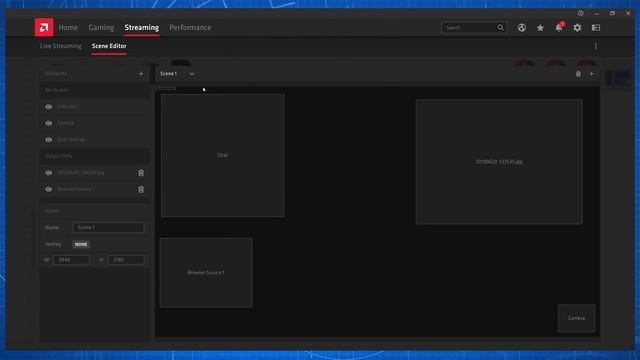Select the Browser Source 1 box on canvas
Image resolution: width=640 pixels, height=360 pixels.
pos(206,273)
